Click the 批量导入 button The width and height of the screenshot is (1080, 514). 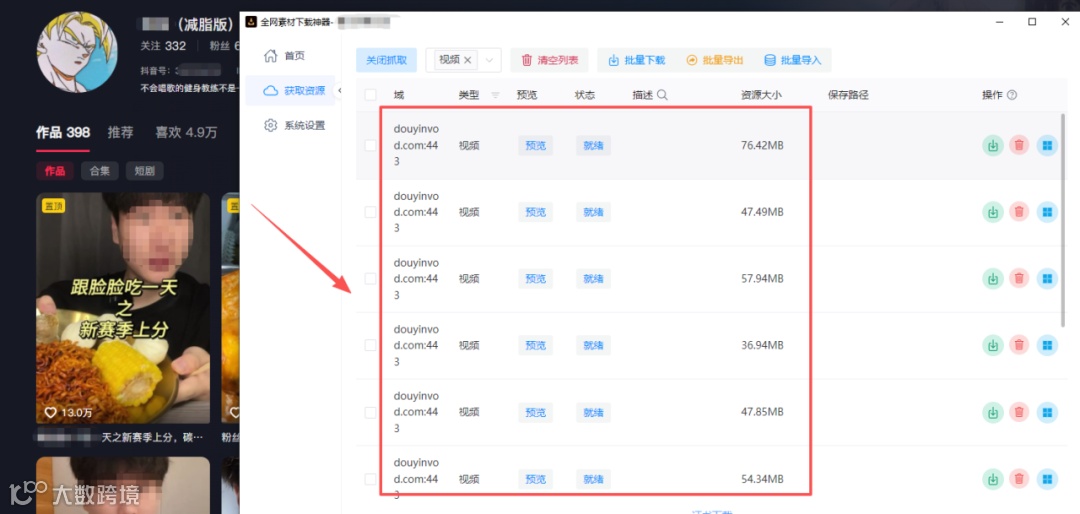click(x=793, y=60)
